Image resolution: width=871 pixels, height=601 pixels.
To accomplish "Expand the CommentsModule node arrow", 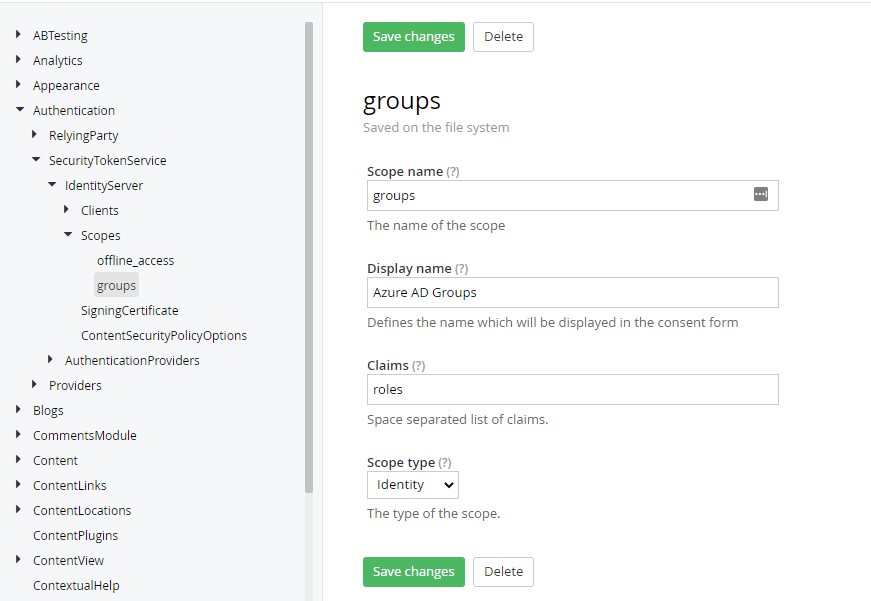I will click(x=18, y=434).
